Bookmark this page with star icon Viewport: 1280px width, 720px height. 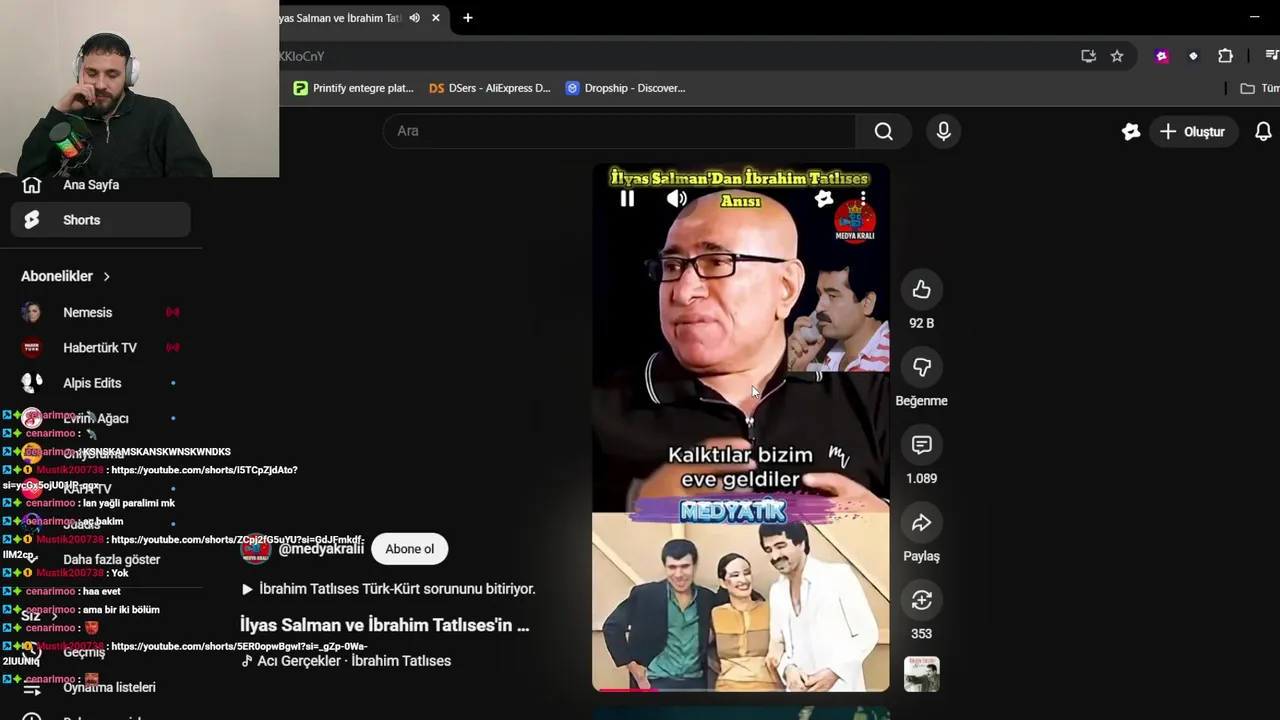(1117, 56)
